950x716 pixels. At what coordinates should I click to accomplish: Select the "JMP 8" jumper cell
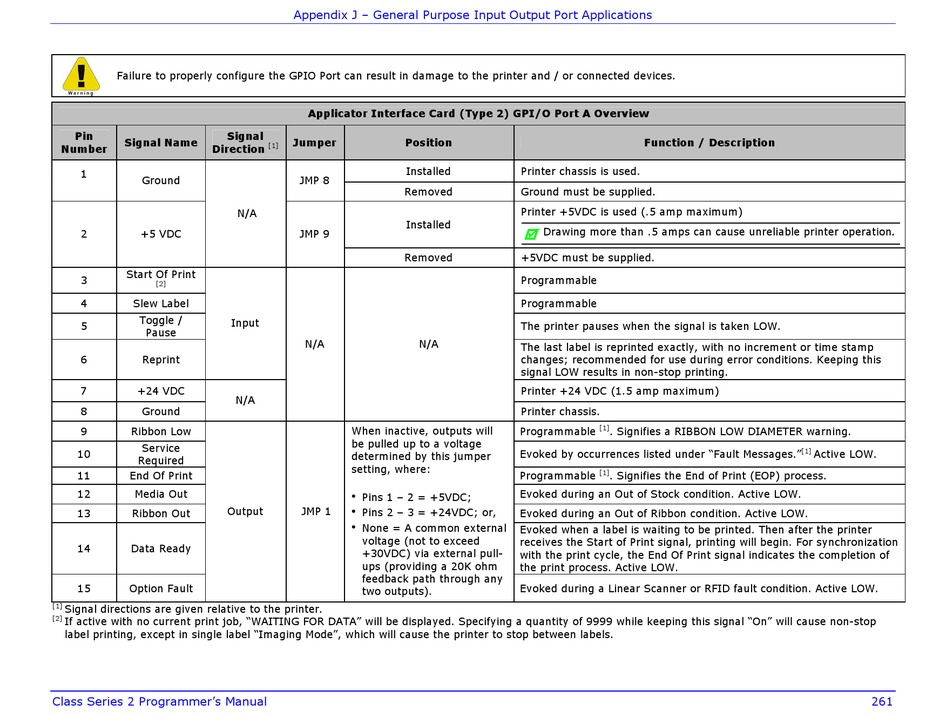coord(314,181)
